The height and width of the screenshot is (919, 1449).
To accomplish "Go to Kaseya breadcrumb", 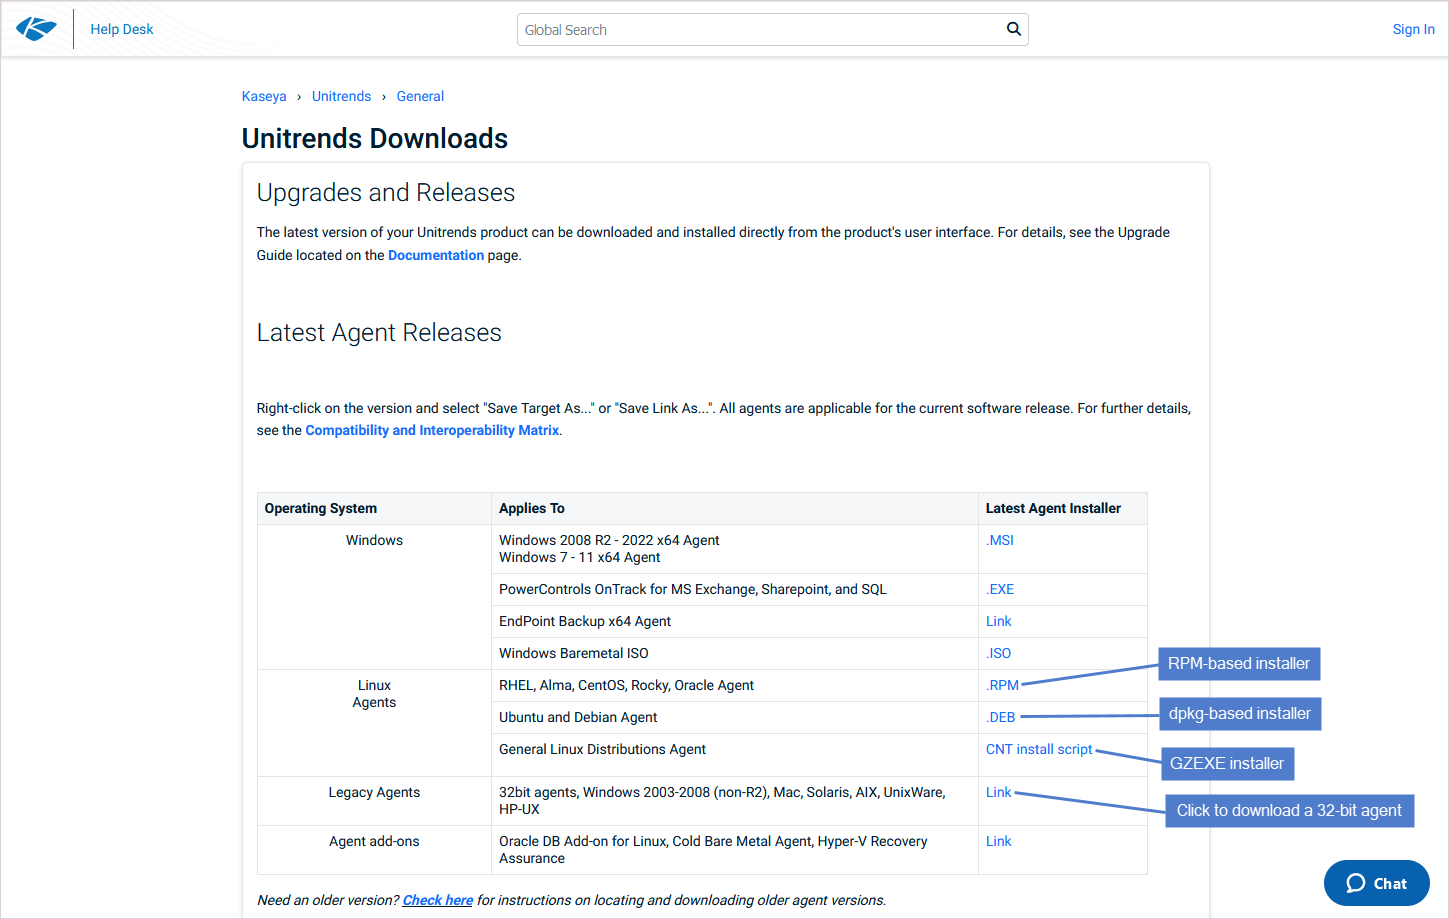I will tap(264, 96).
